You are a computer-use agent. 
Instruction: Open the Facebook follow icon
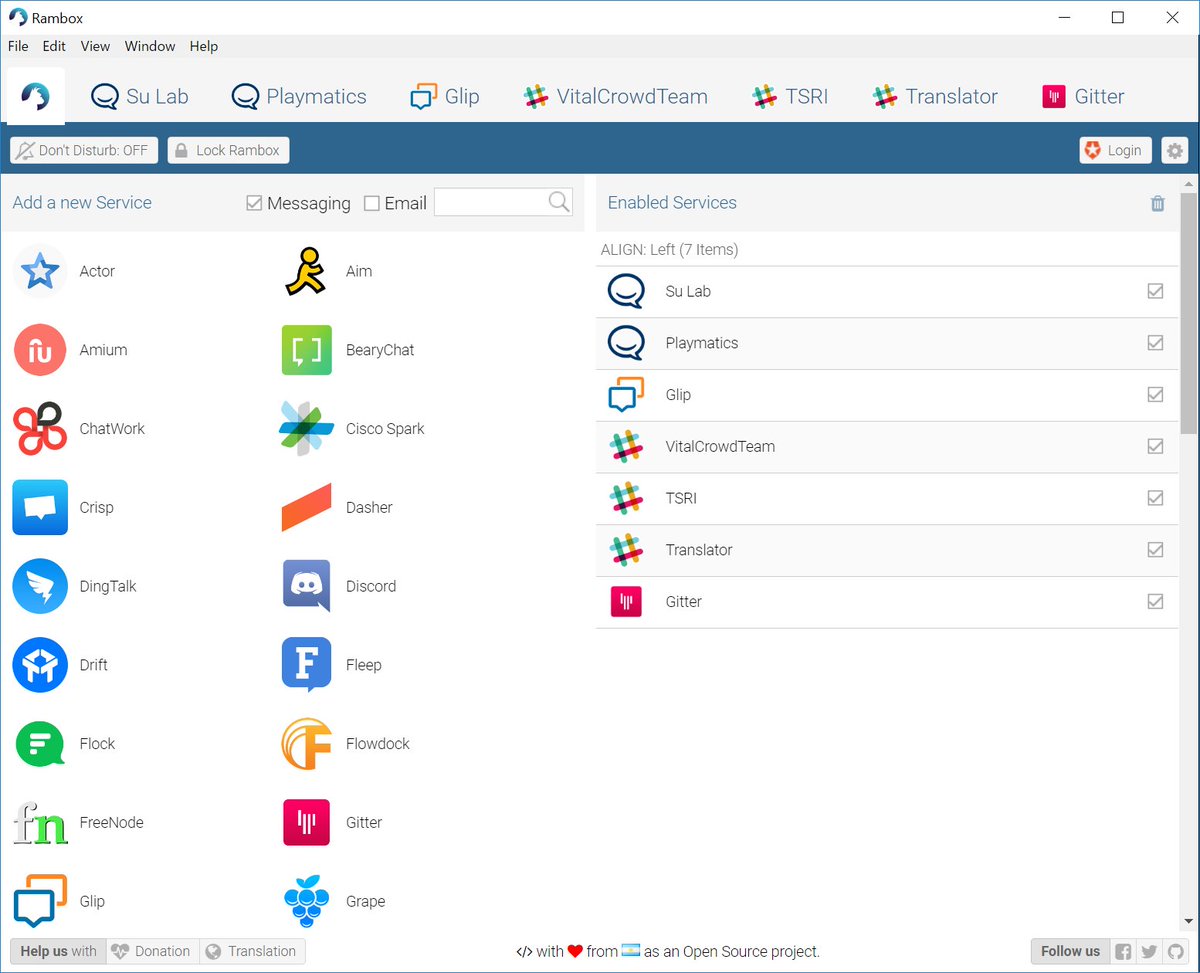(x=1123, y=952)
